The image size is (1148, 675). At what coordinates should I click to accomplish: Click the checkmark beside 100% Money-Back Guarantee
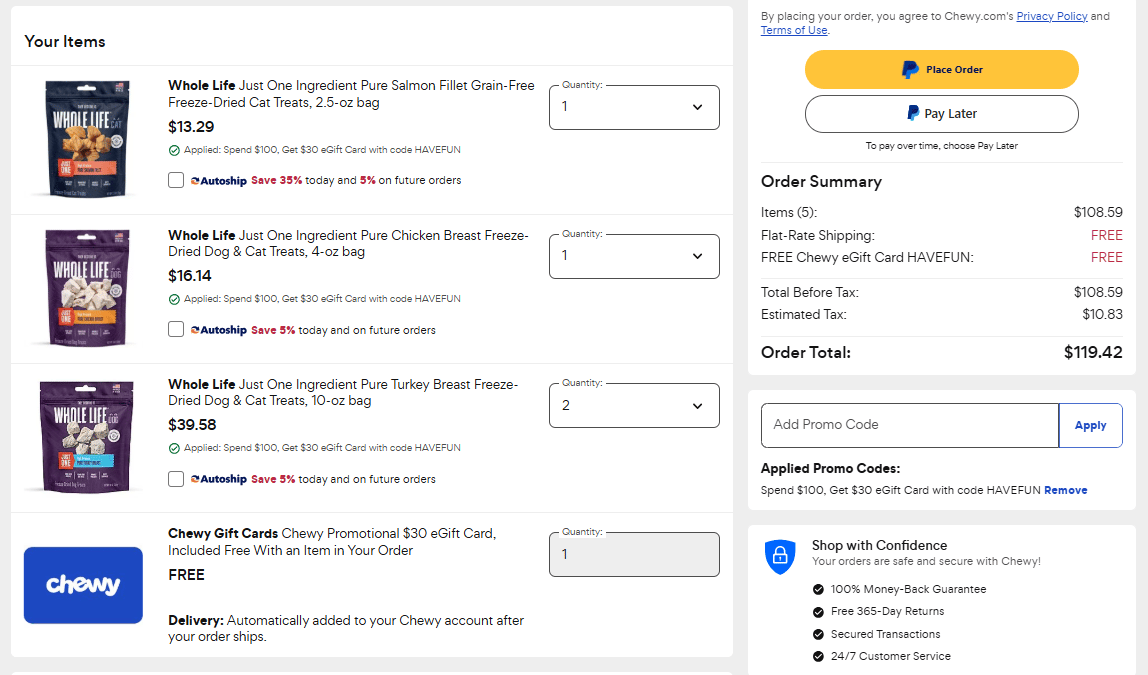point(819,589)
